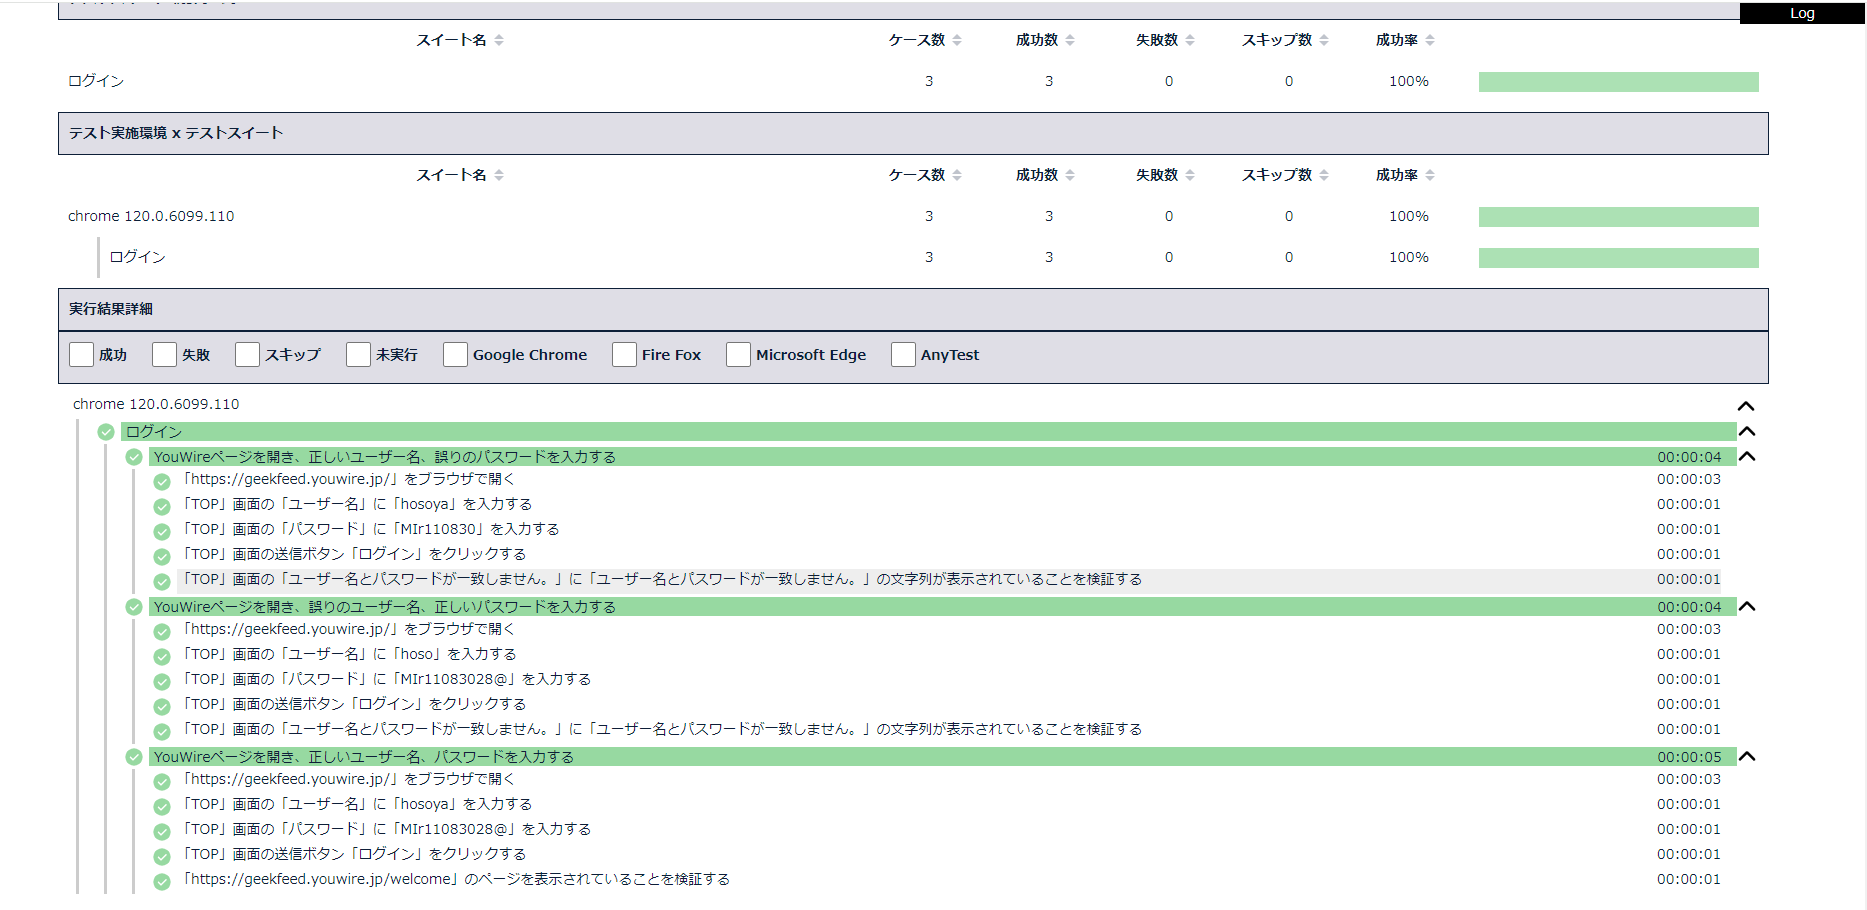
Task: Sort top suite table by 失敗数 arrows
Action: tap(1190, 40)
